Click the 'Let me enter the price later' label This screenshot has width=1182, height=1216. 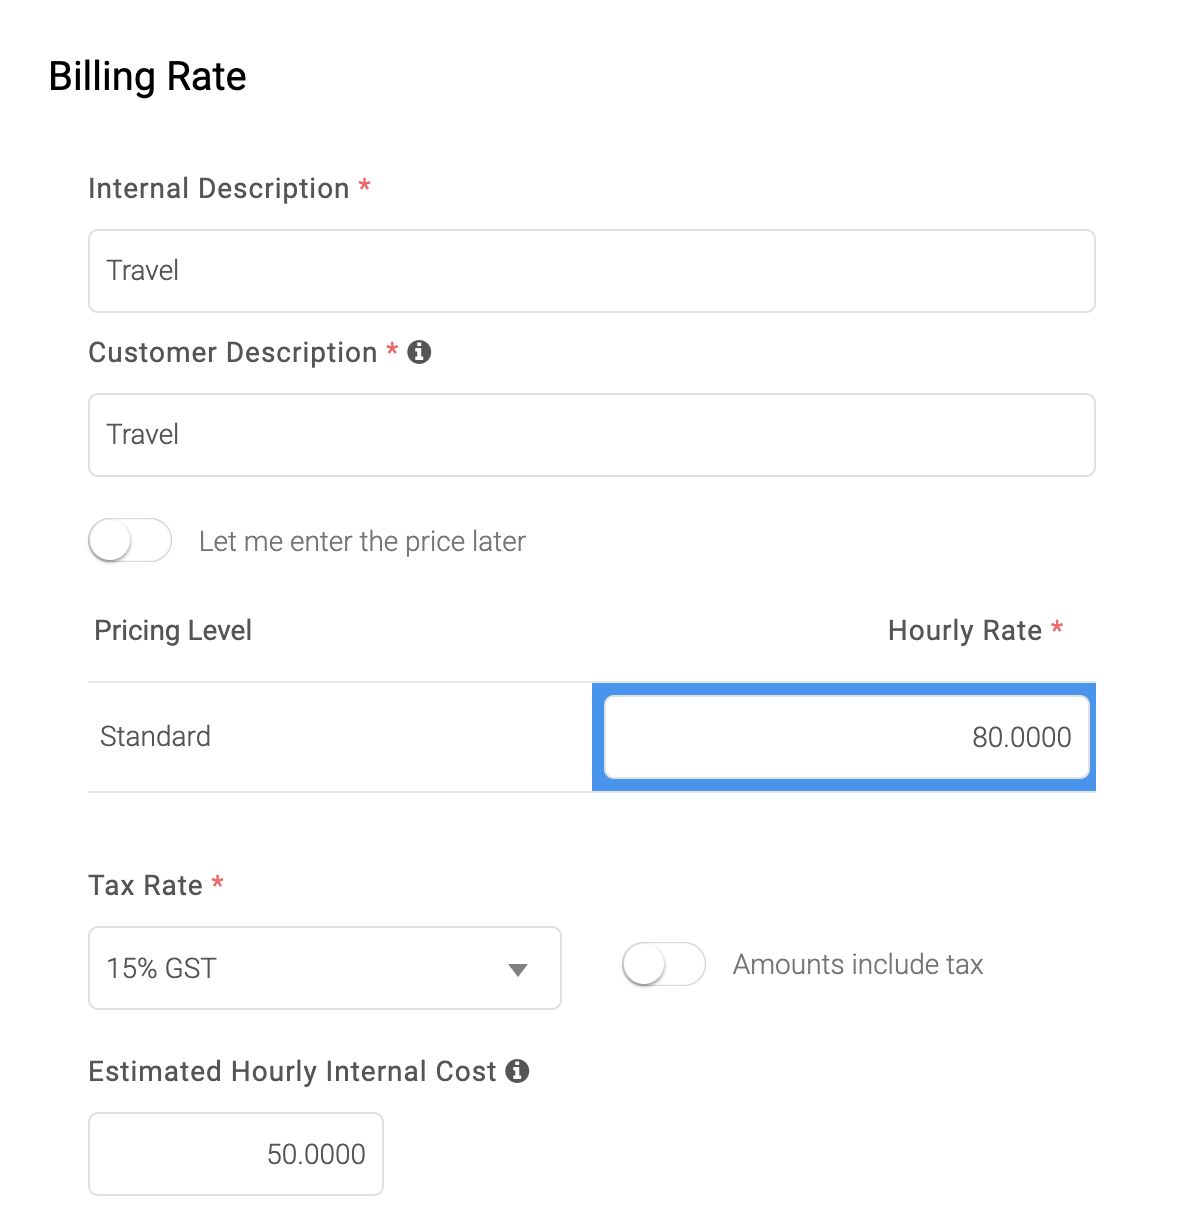point(362,541)
